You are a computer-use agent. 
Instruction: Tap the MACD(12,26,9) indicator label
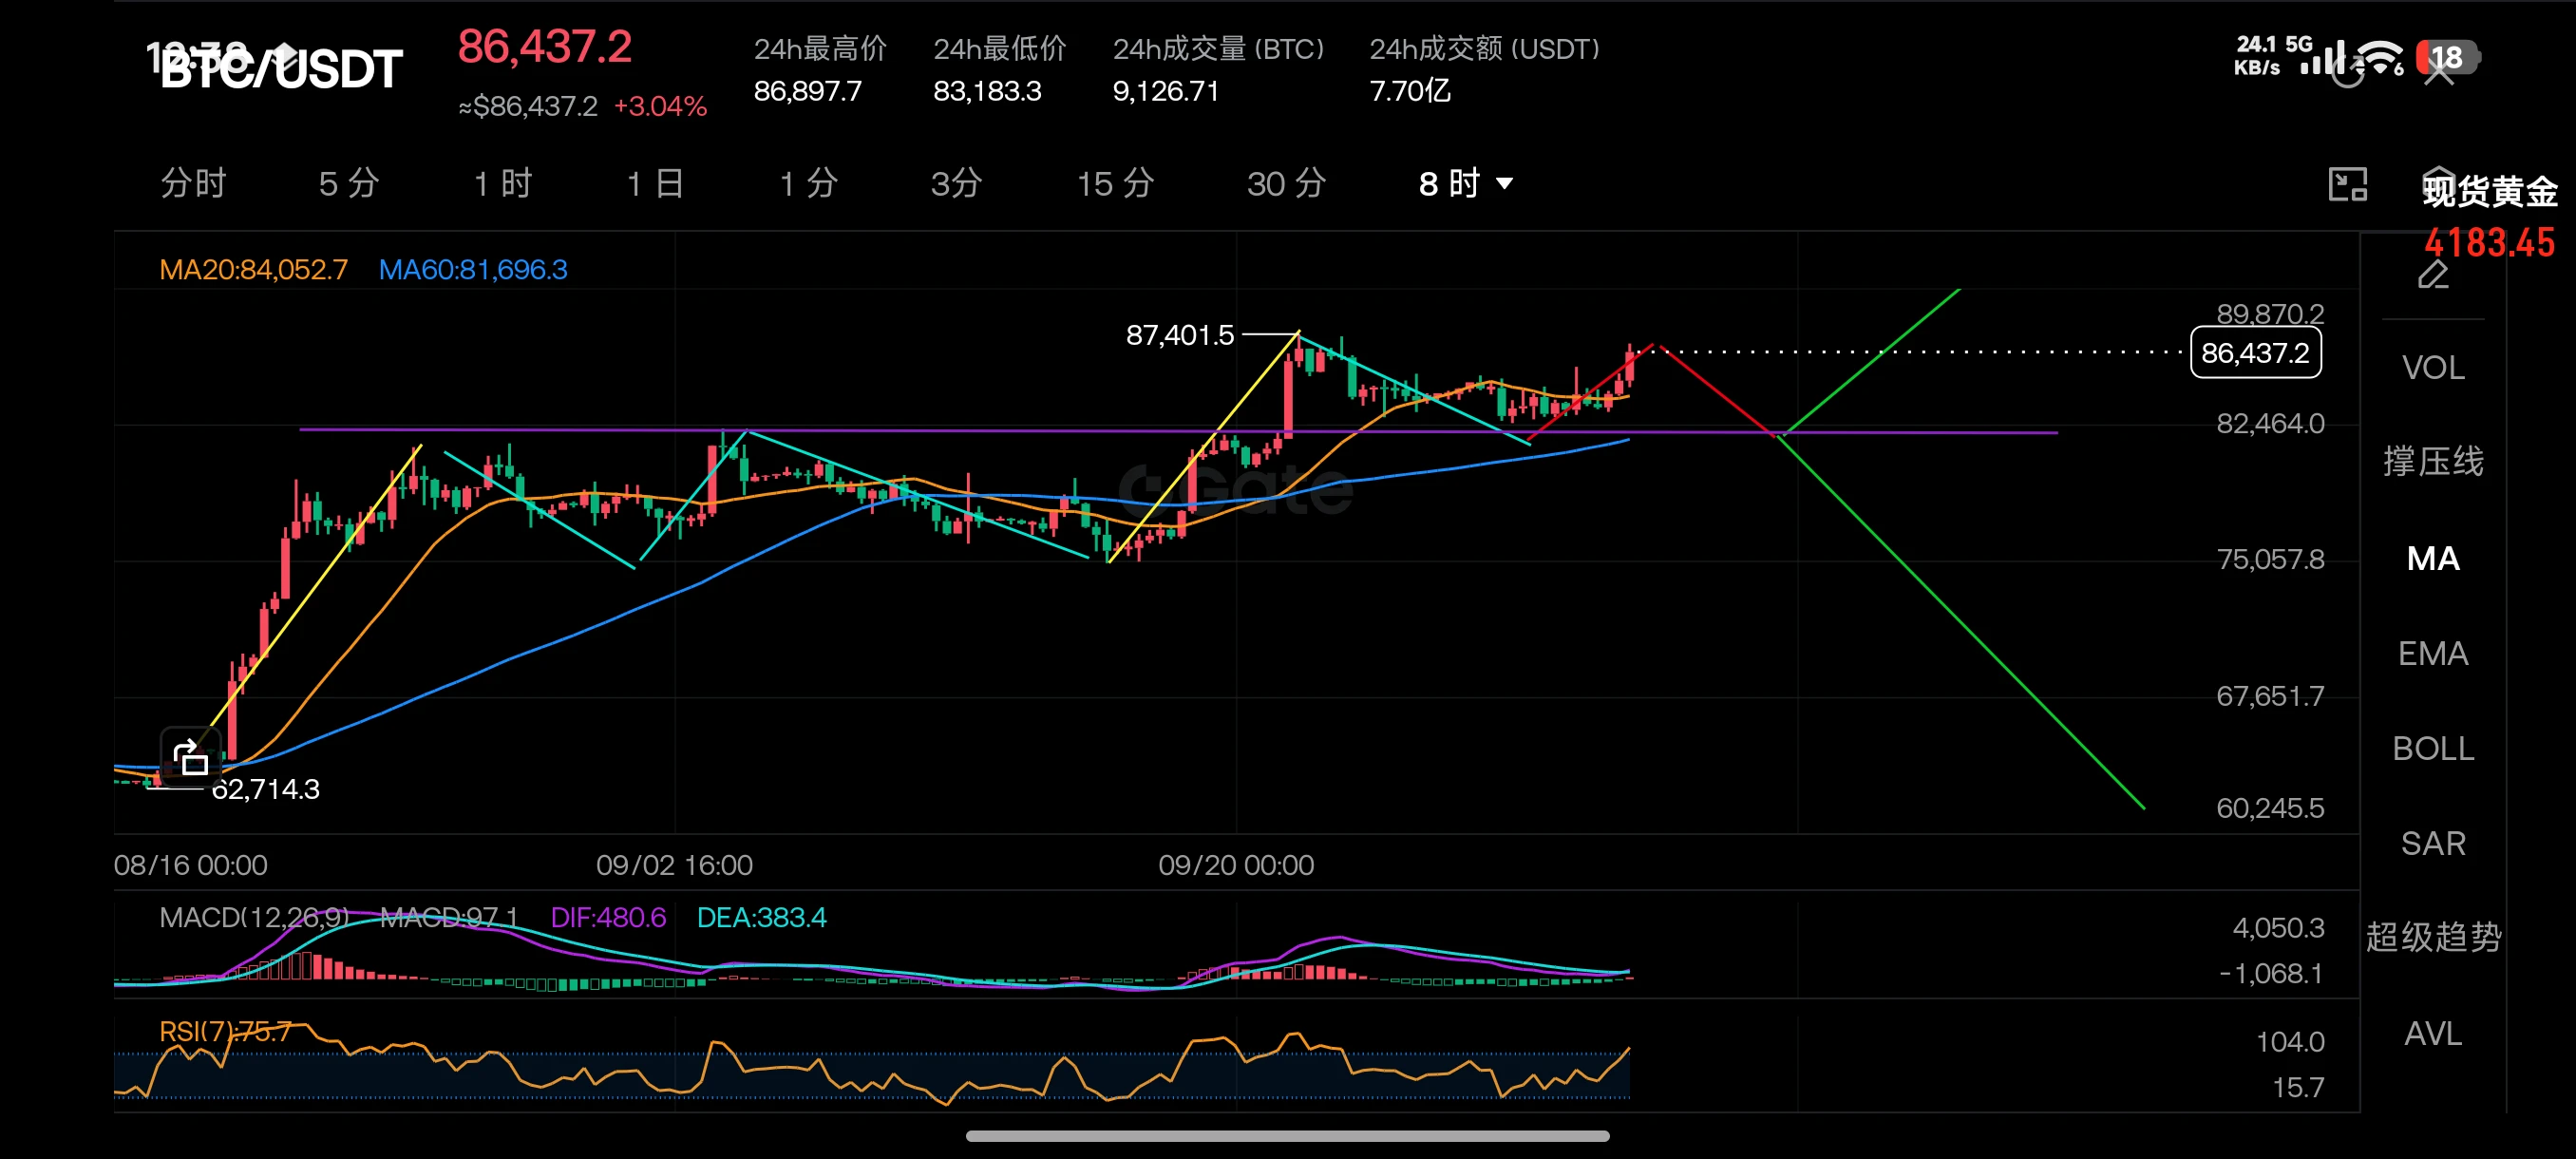pos(254,917)
